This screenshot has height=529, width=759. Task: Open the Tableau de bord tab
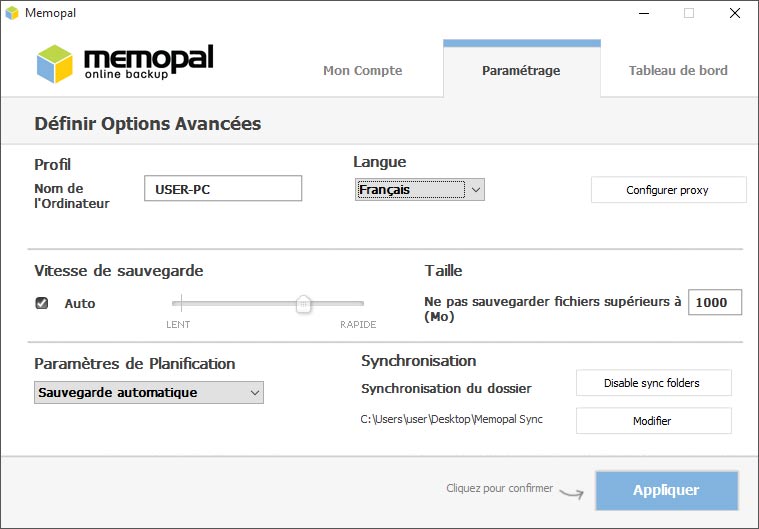(x=678, y=71)
